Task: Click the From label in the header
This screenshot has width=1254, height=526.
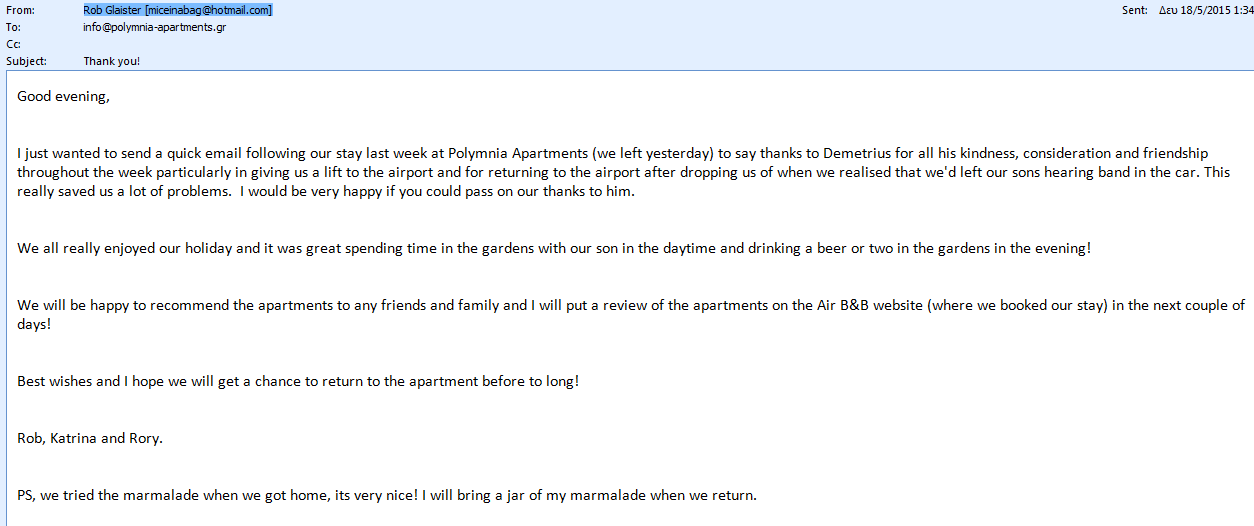Action: pos(19,10)
